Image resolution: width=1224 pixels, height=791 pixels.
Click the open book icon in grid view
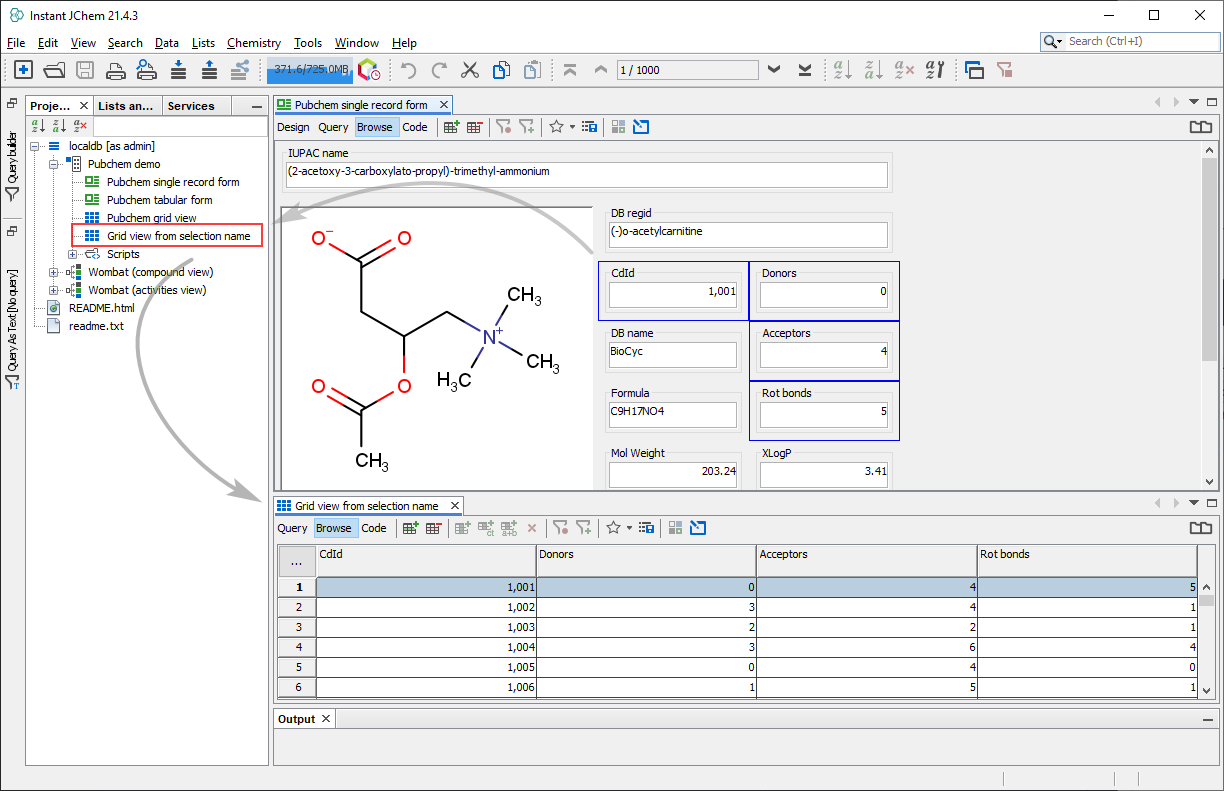tap(1200, 528)
